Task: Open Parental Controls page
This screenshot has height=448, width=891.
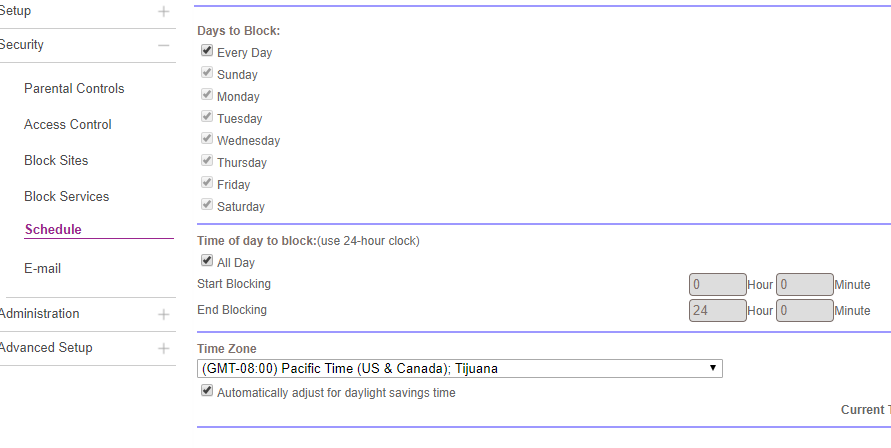Action: [x=74, y=89]
